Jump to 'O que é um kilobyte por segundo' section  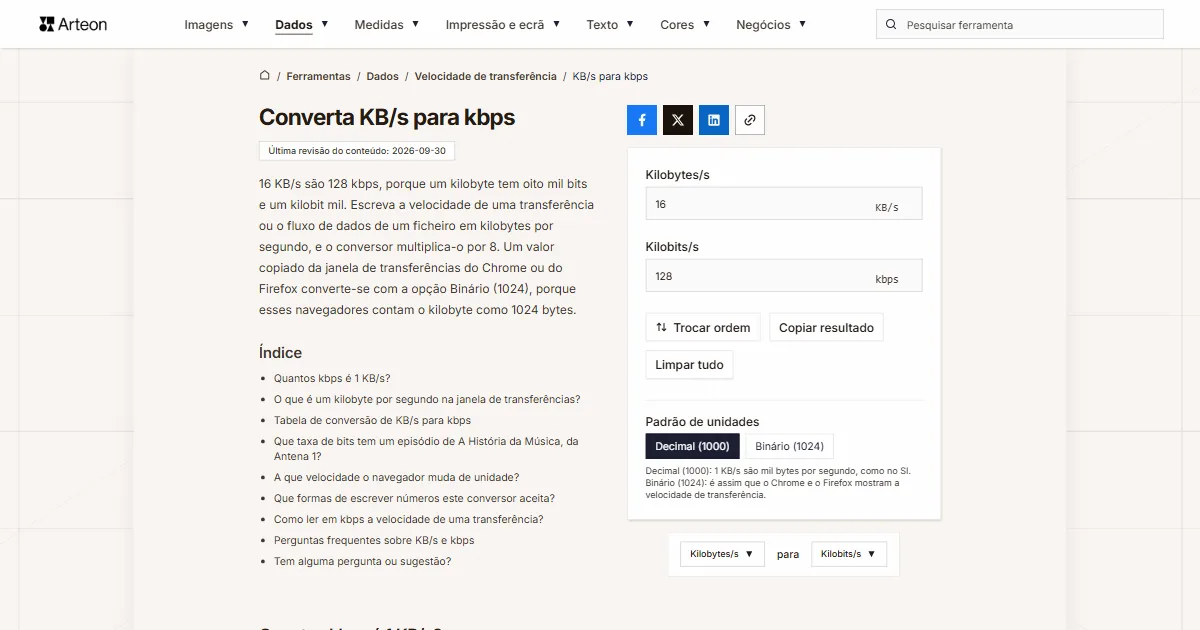pyautogui.click(x=427, y=399)
